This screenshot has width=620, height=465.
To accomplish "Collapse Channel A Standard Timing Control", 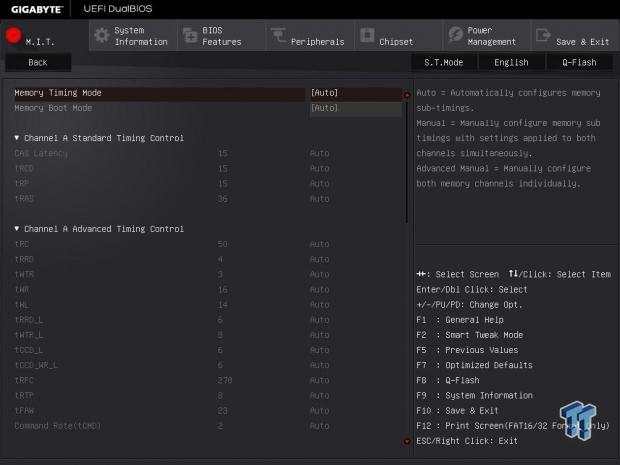I will pyautogui.click(x=17, y=138).
